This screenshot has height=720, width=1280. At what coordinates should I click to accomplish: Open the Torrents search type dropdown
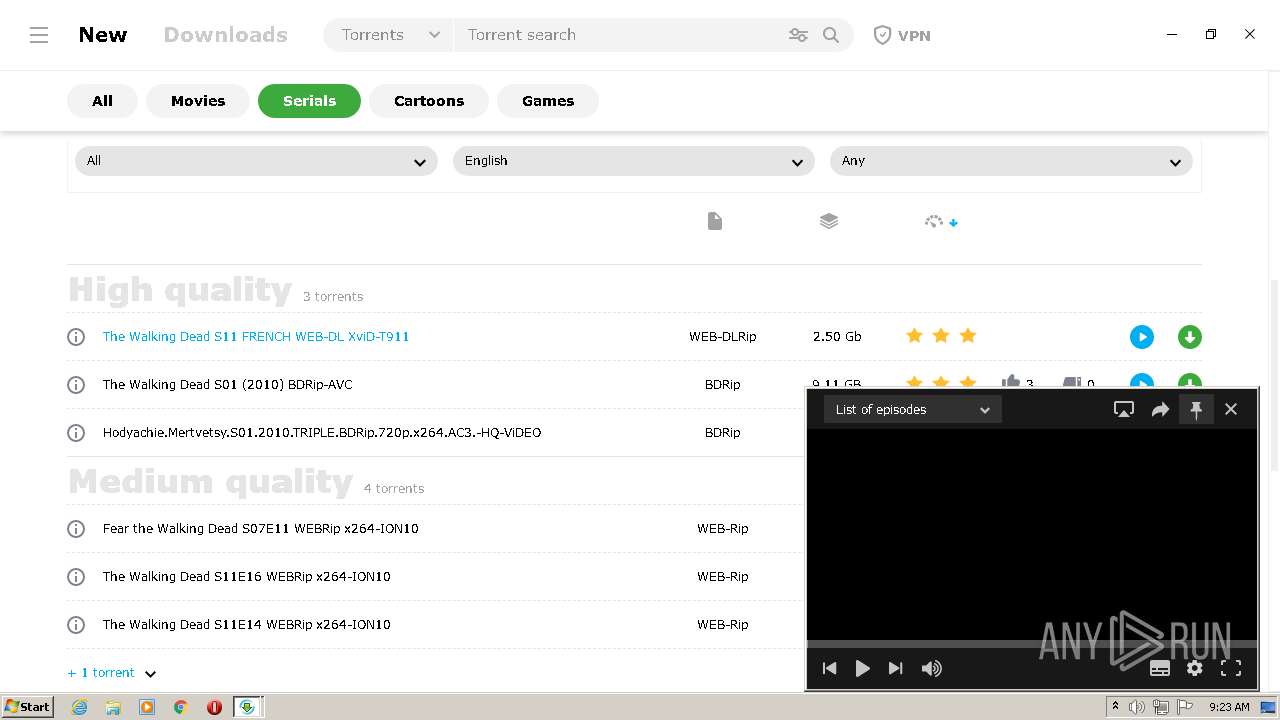pyautogui.click(x=389, y=35)
